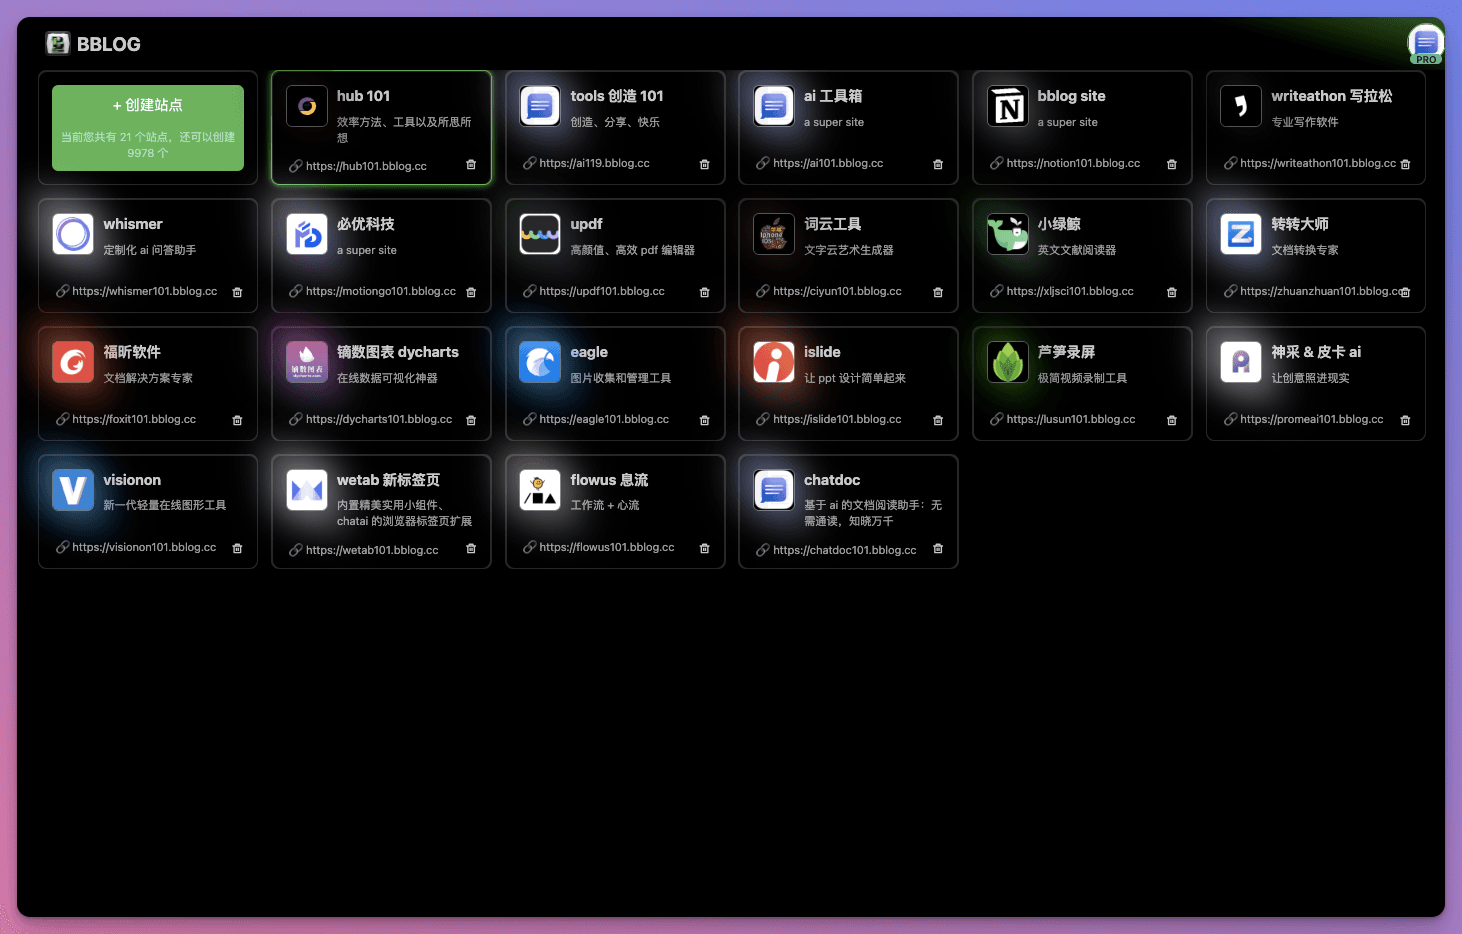This screenshot has width=1462, height=934.
Task: Click the 创建站点 green button
Action: click(x=148, y=128)
